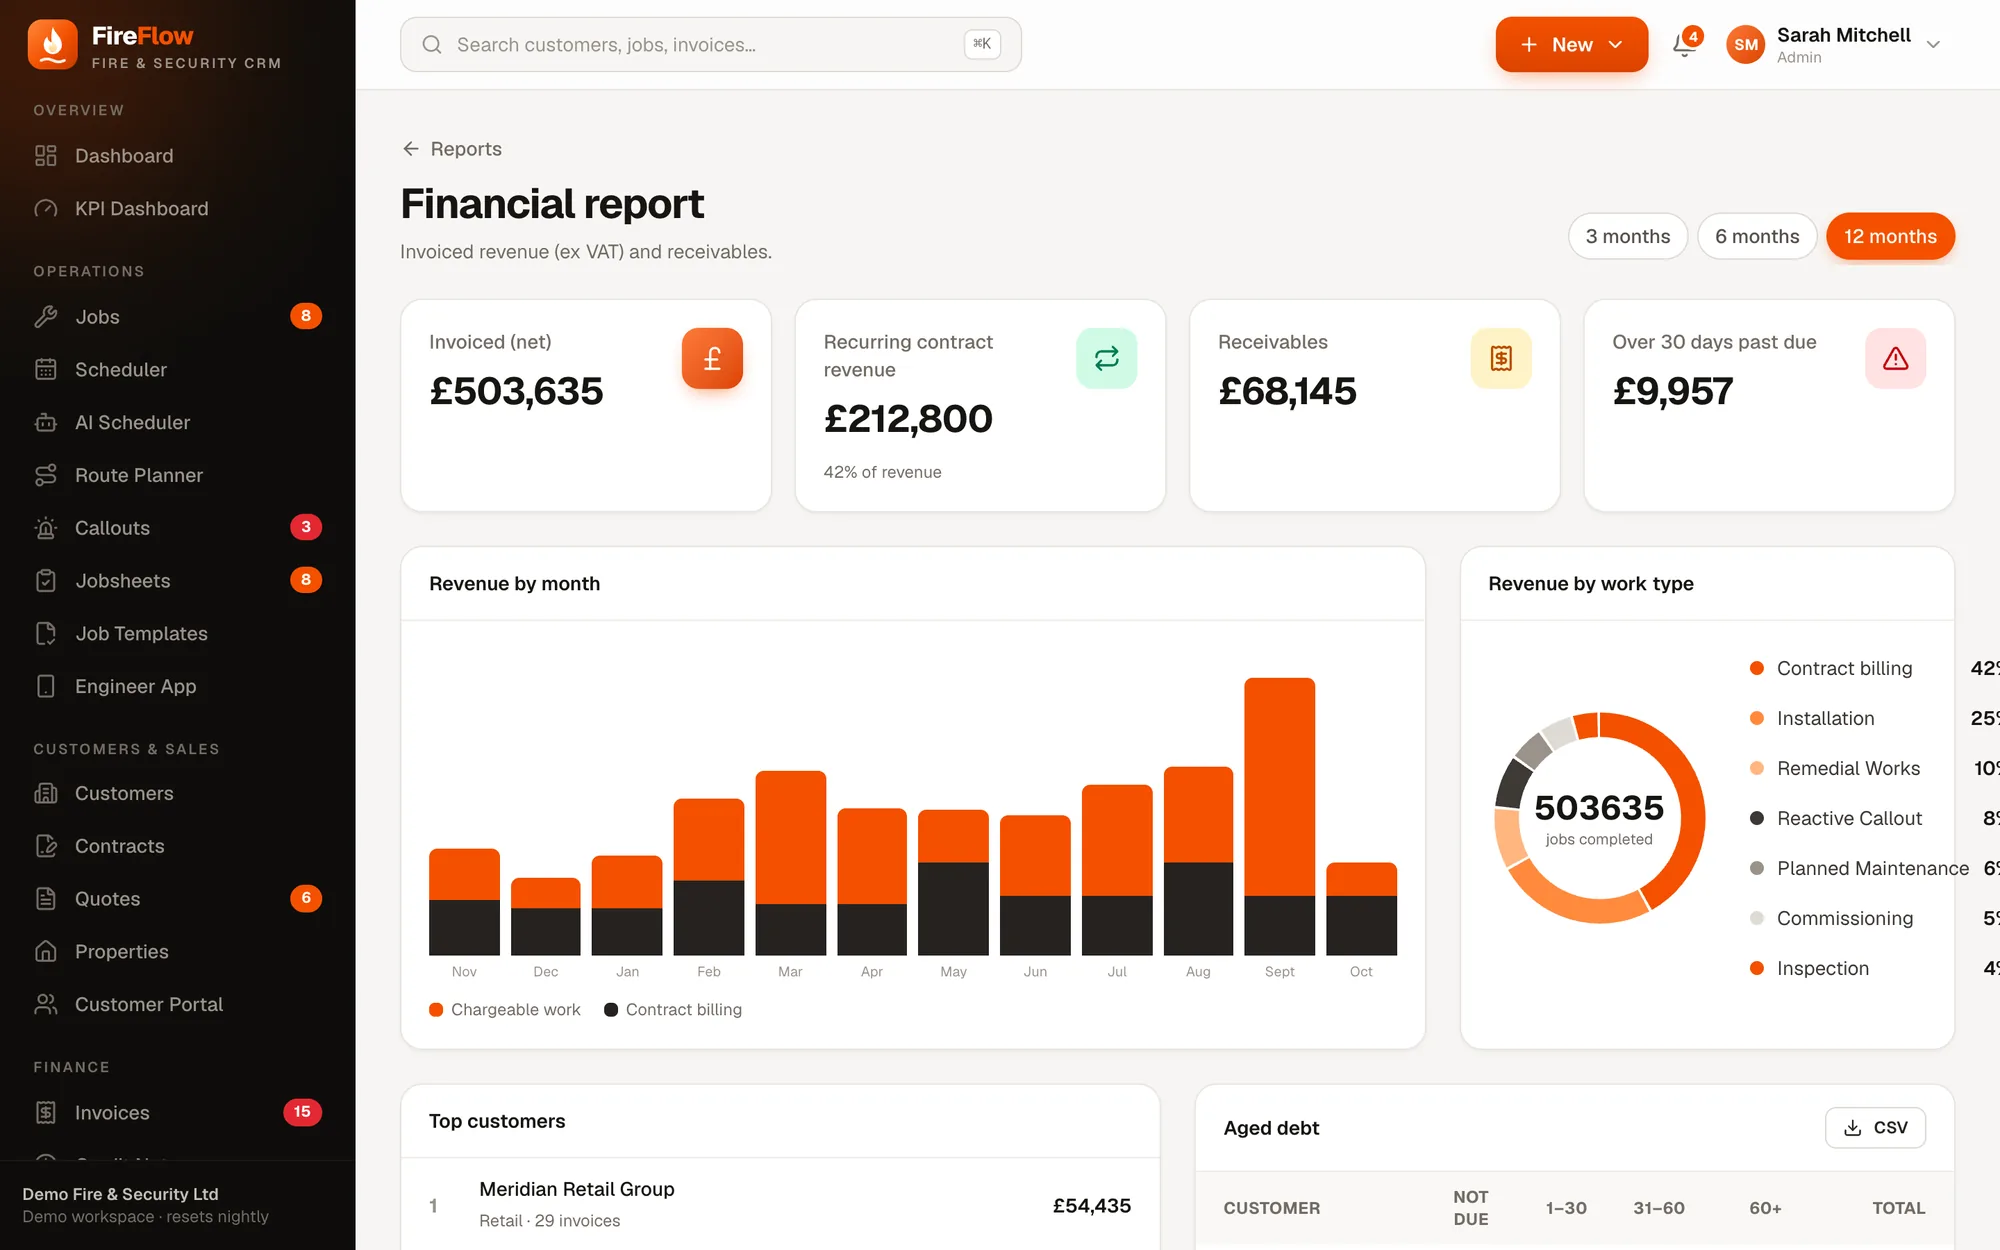Click the past due warning triangle icon

click(1895, 358)
